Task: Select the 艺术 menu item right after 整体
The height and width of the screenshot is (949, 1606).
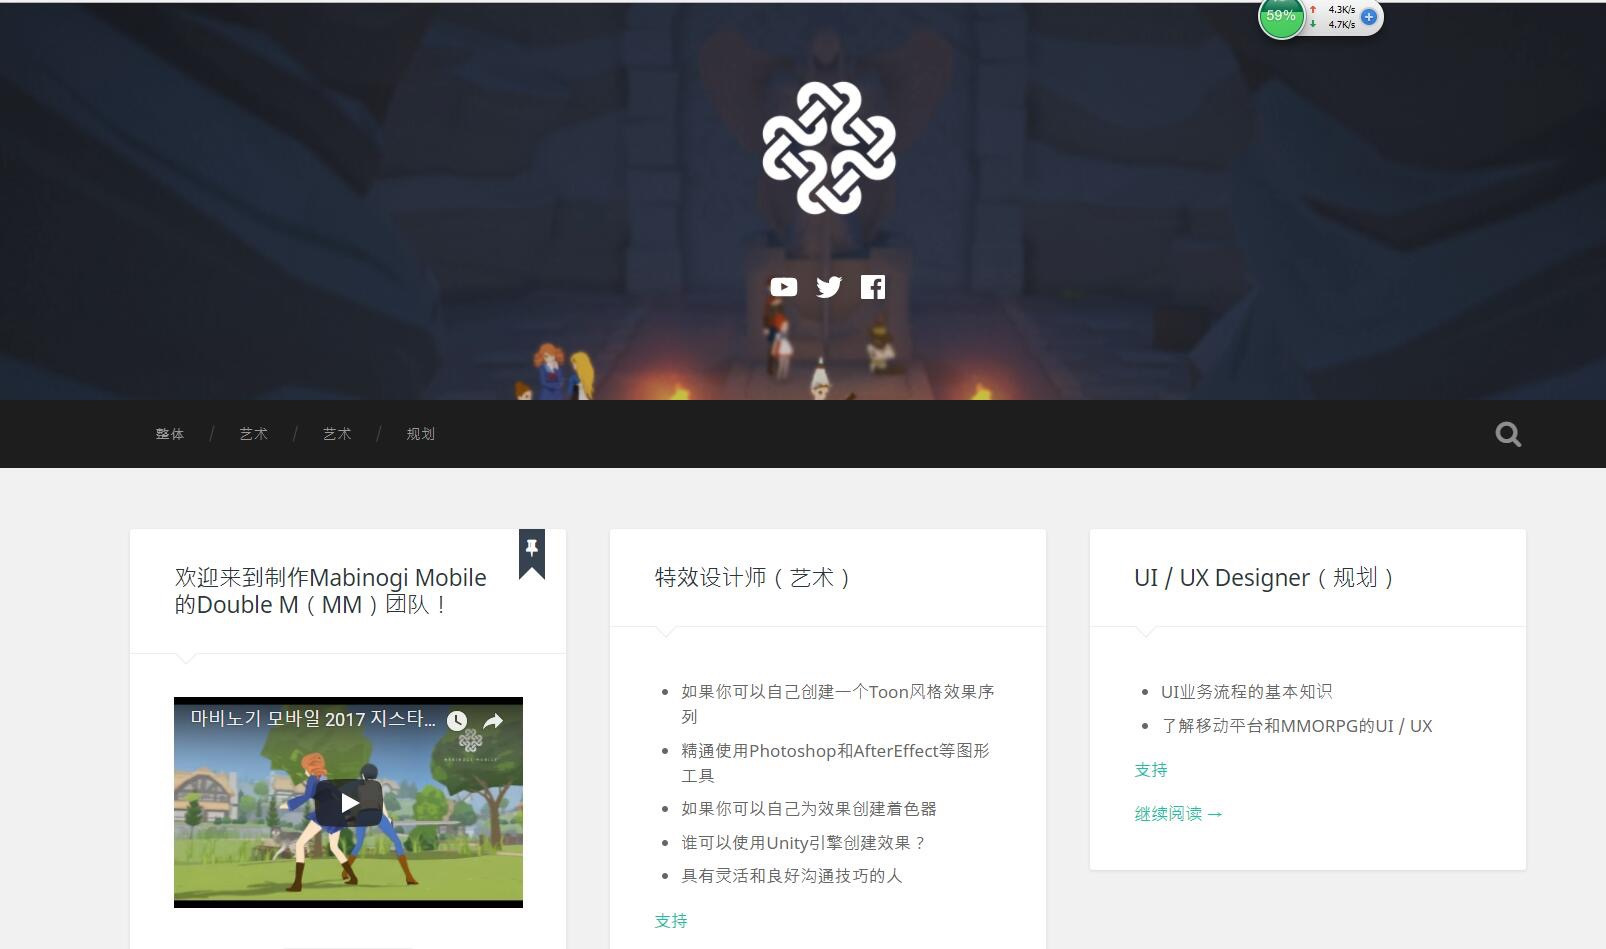Action: click(254, 434)
